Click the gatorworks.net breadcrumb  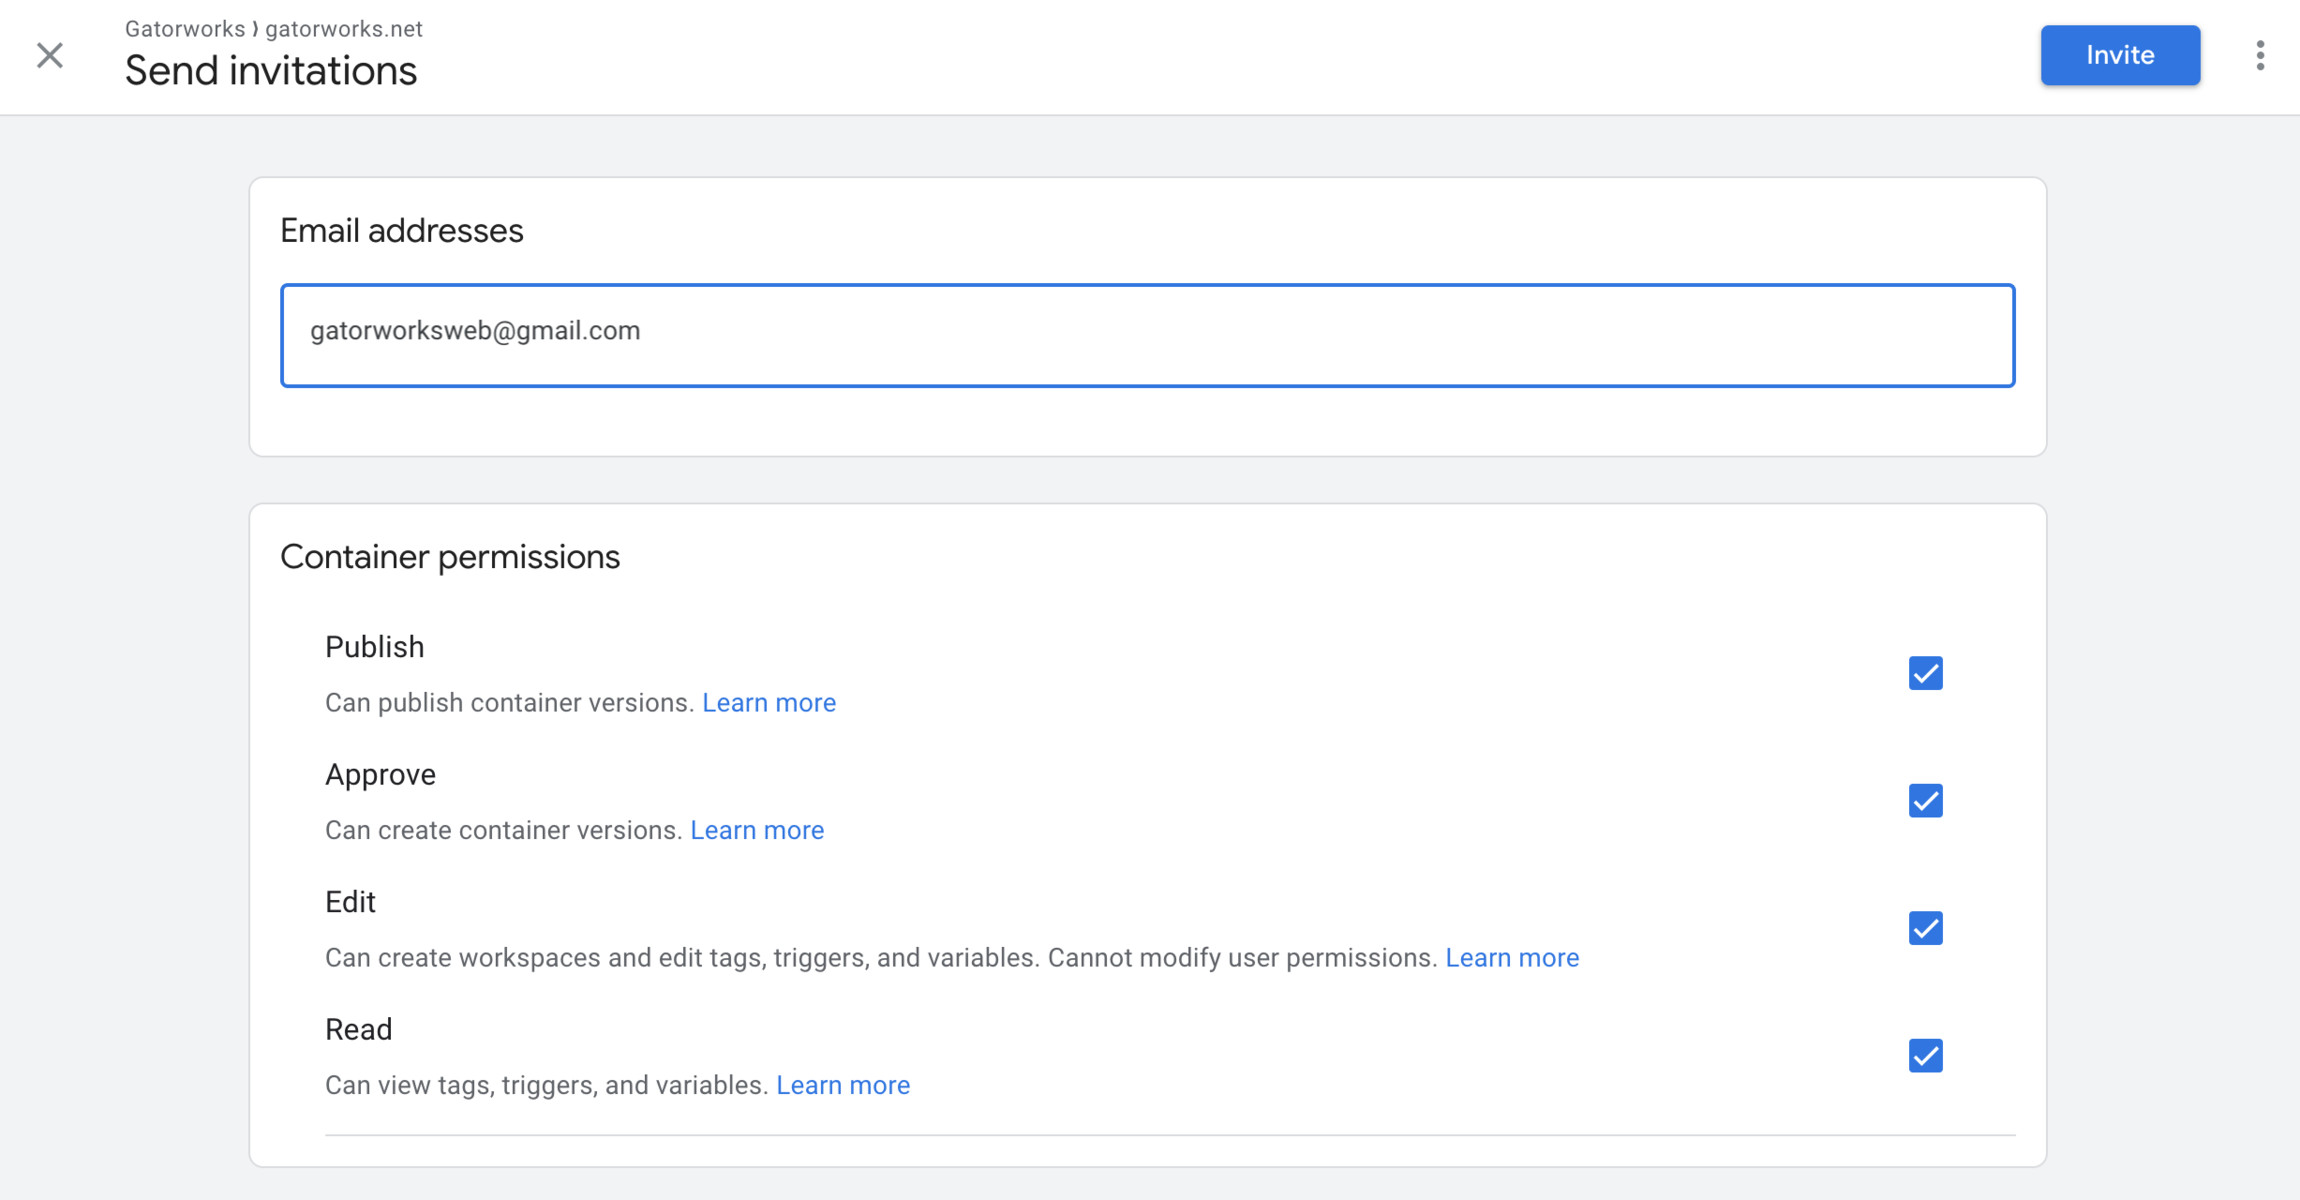pyautogui.click(x=344, y=29)
